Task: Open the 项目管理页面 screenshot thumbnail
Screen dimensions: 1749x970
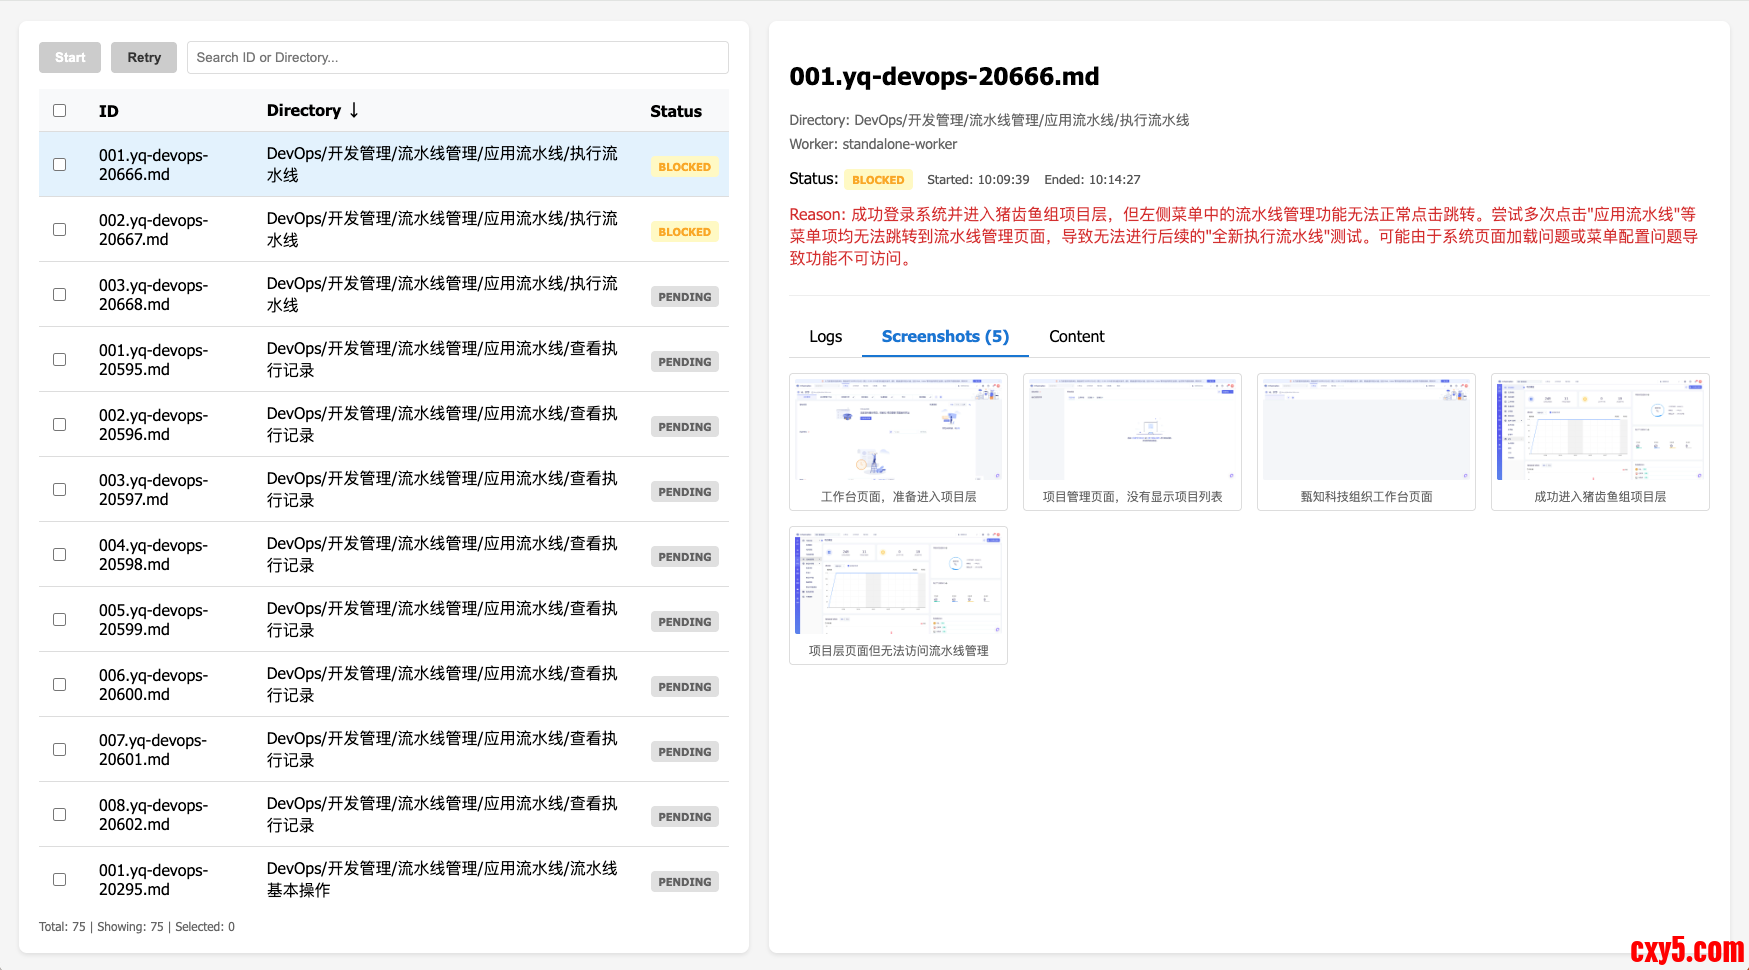Action: pos(1132,430)
